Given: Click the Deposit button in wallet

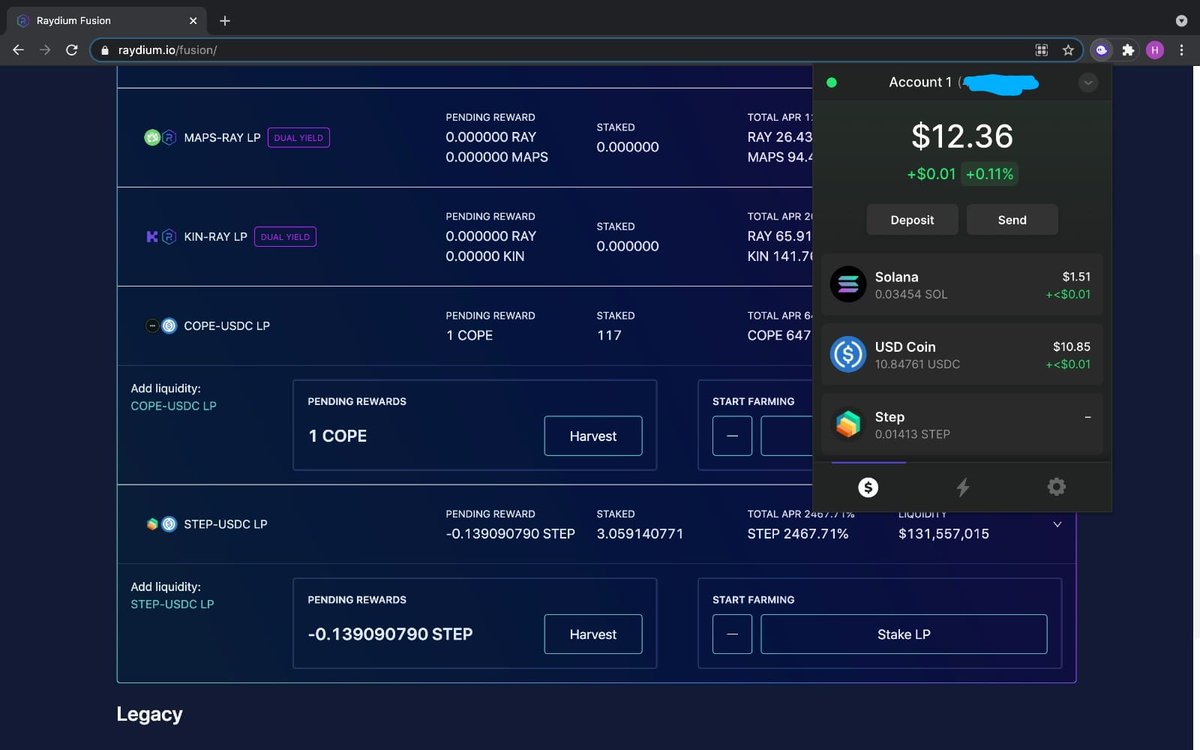Looking at the screenshot, I should click(912, 220).
